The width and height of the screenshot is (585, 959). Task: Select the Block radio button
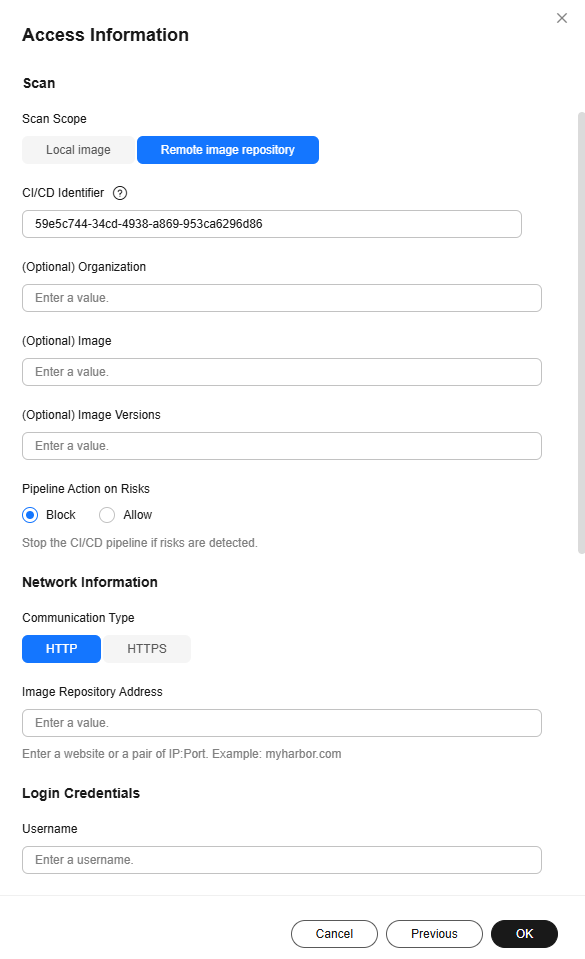pos(30,515)
